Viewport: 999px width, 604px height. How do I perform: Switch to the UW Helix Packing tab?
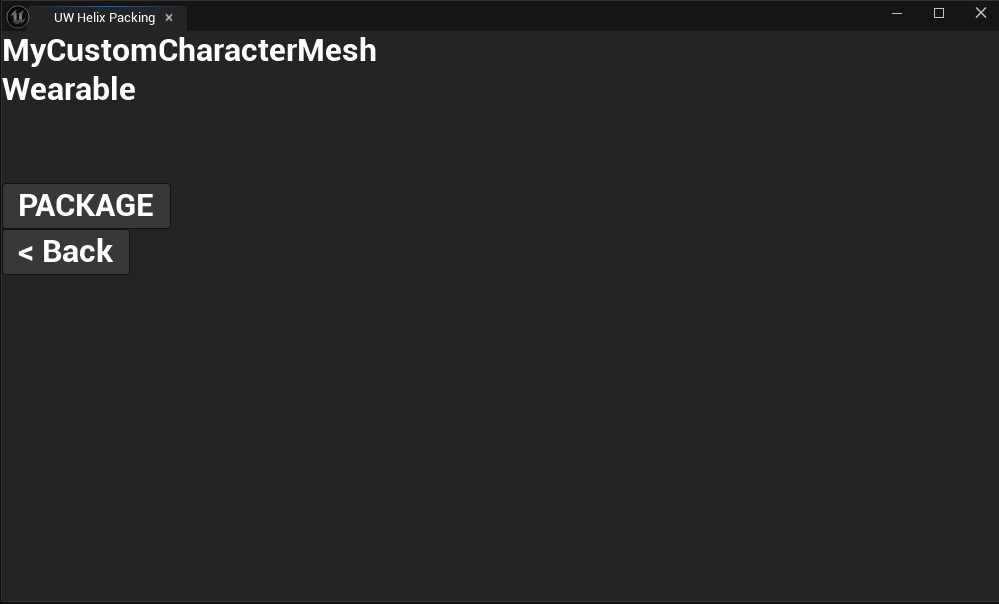coord(104,18)
